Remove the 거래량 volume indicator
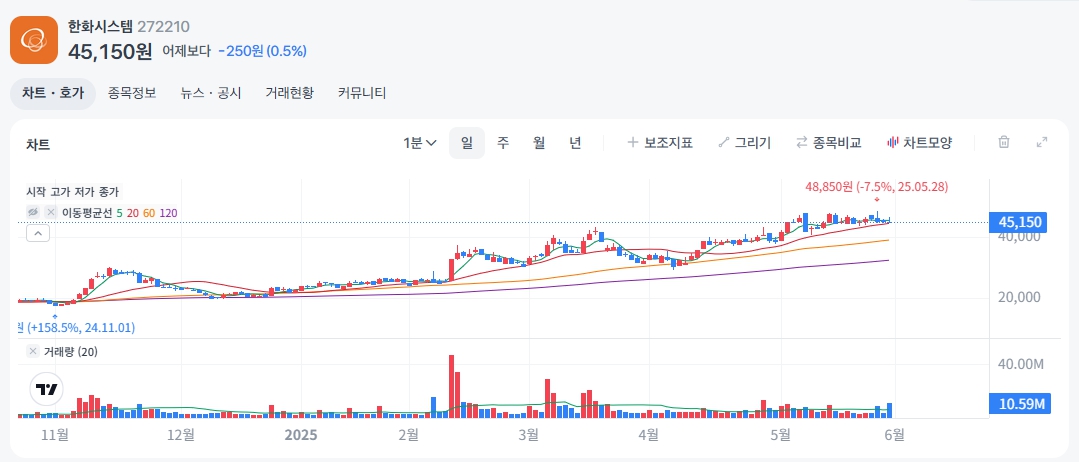 click(32, 352)
